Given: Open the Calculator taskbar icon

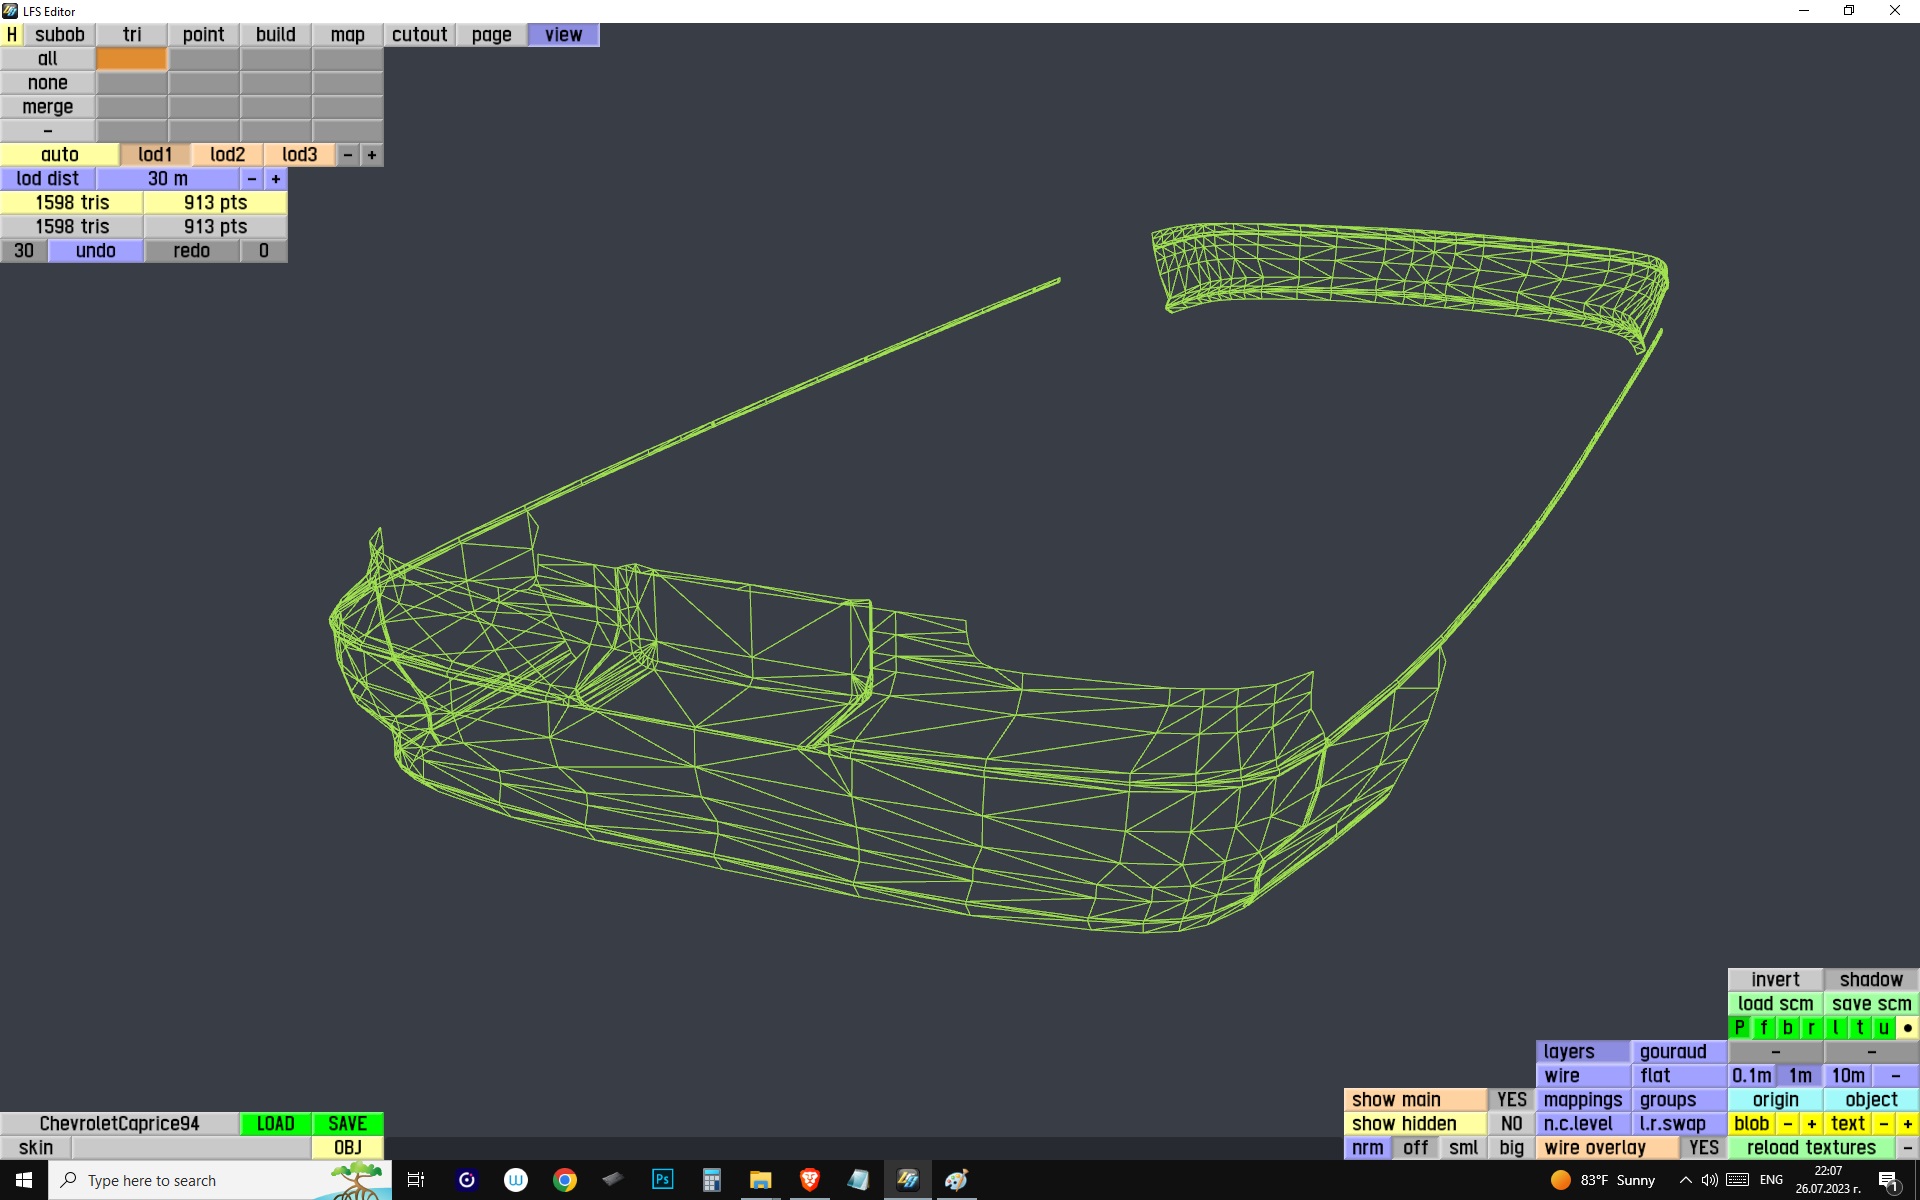Looking at the screenshot, I should coord(711,1180).
